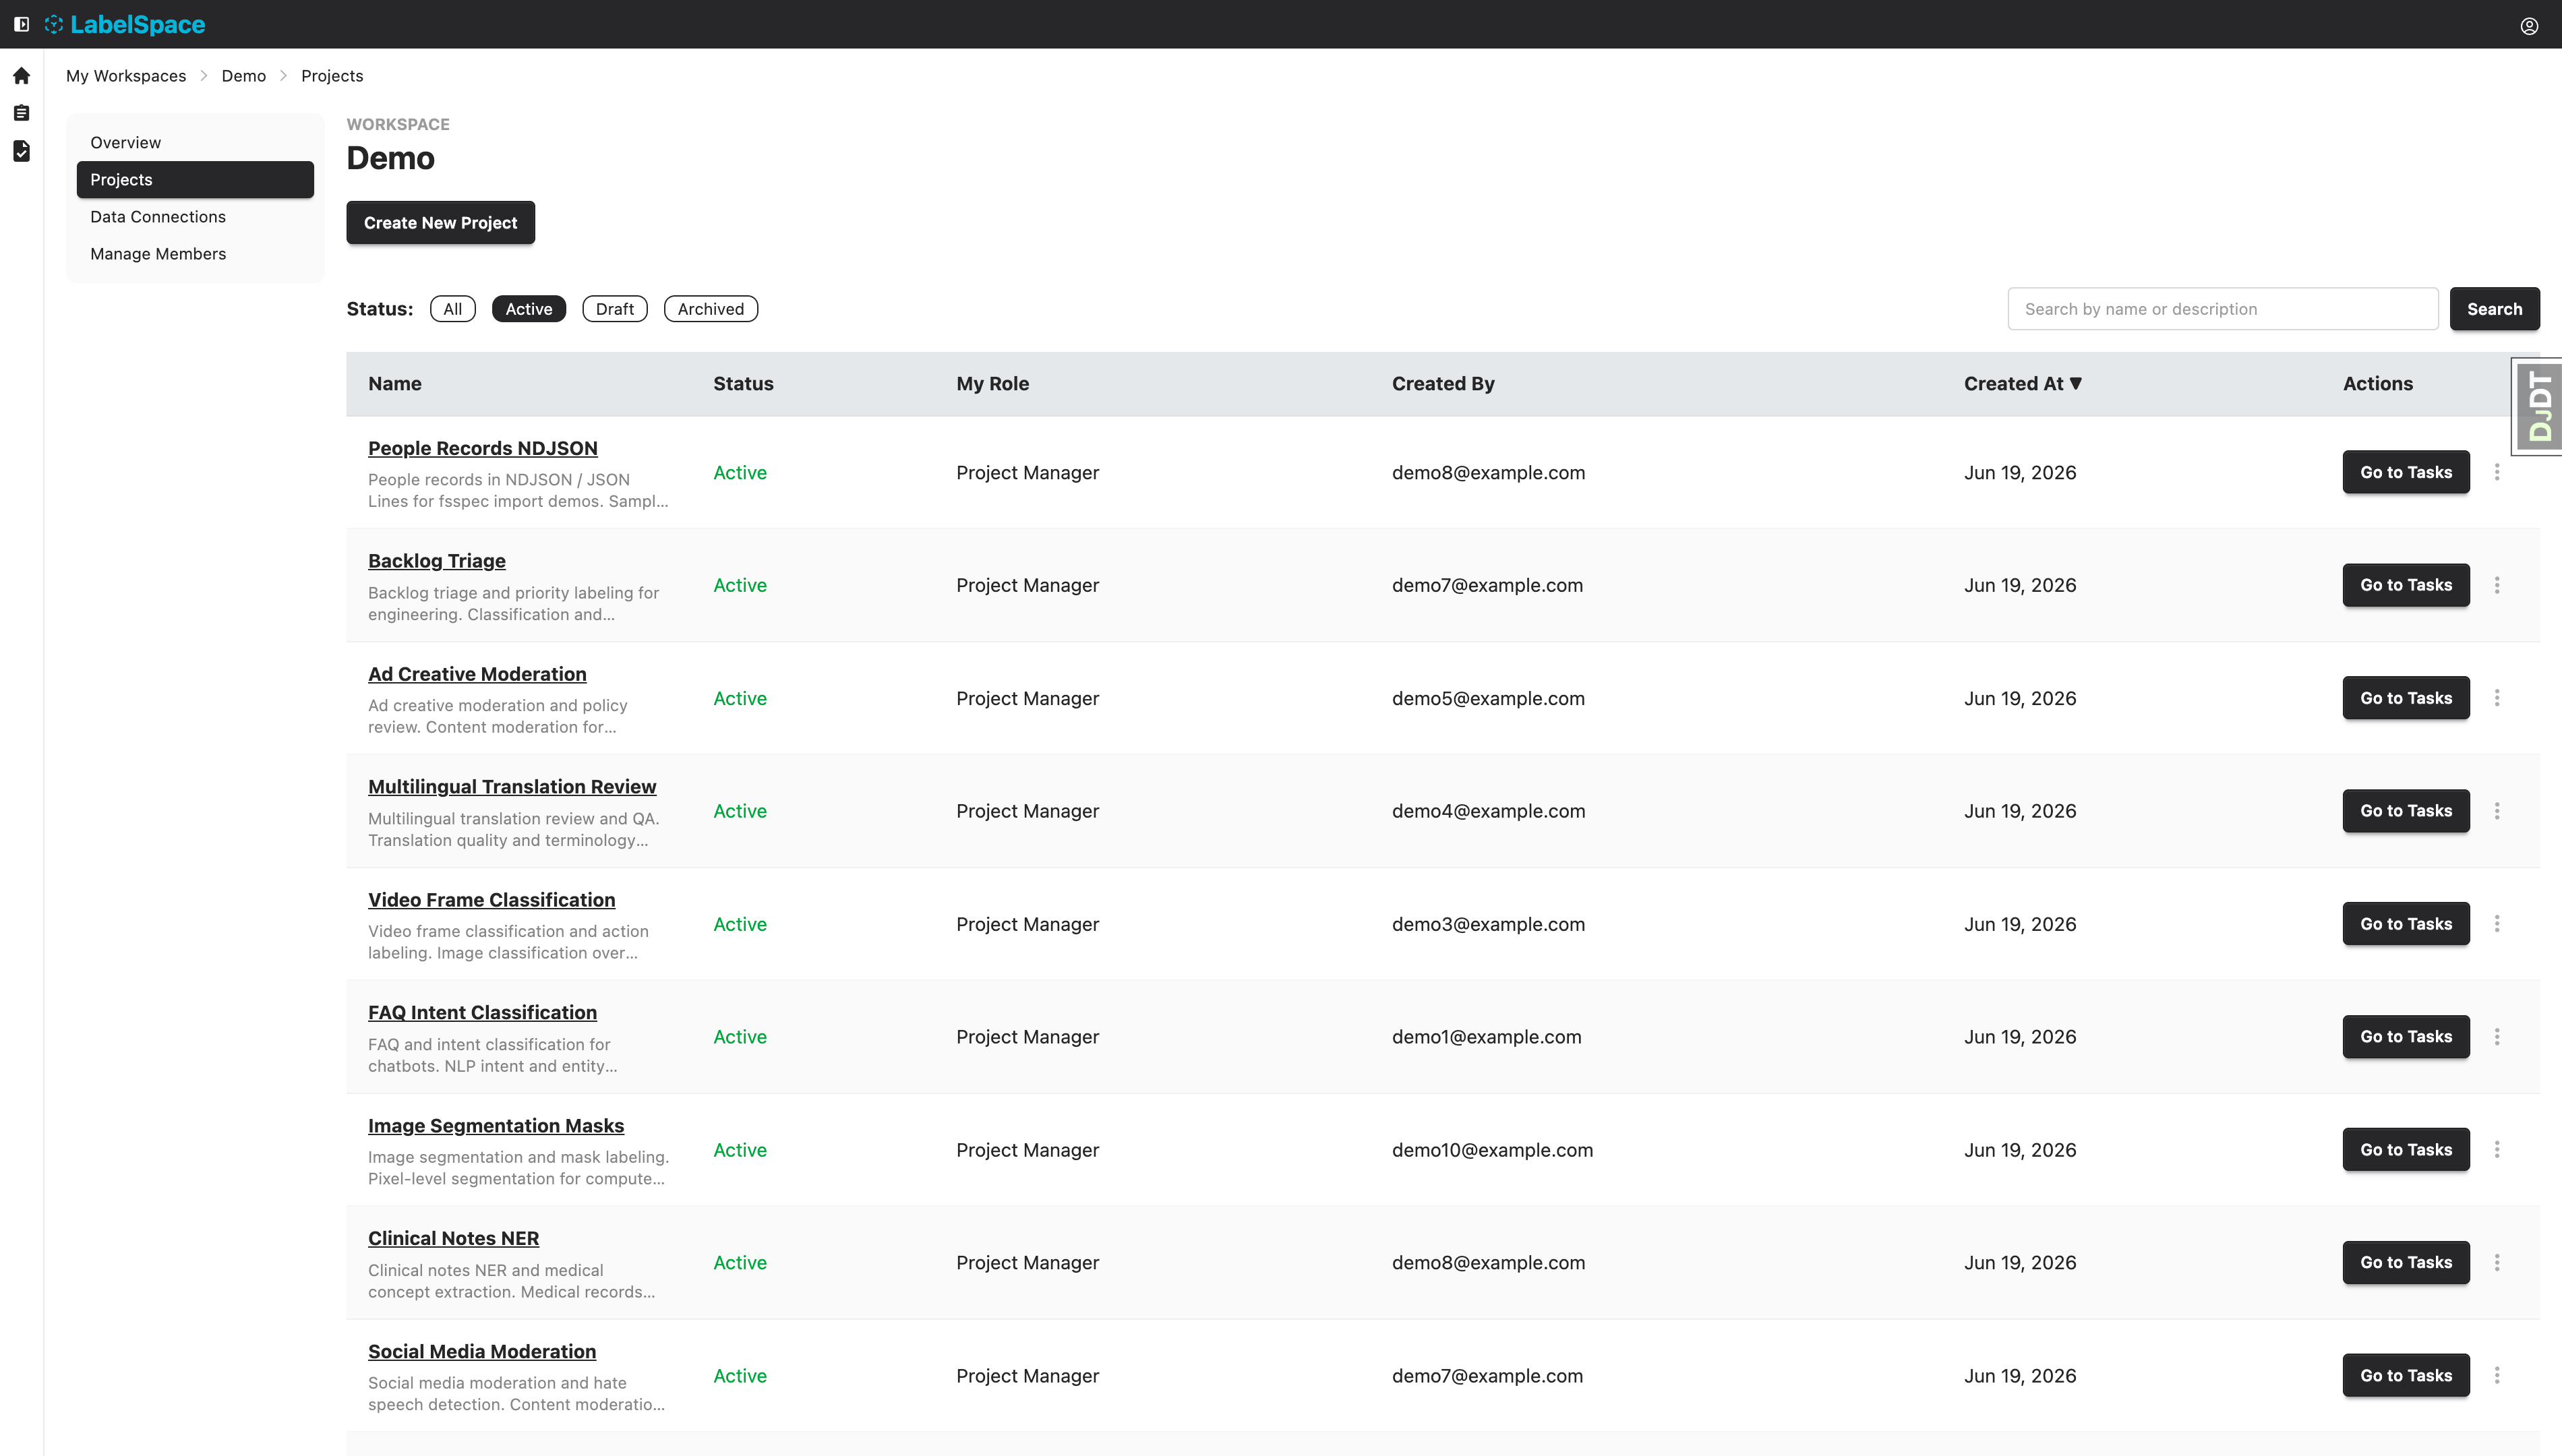Screen dimensions: 2562x1456
Task: Toggle the sidebar panel icon
Action: [x=21, y=24]
